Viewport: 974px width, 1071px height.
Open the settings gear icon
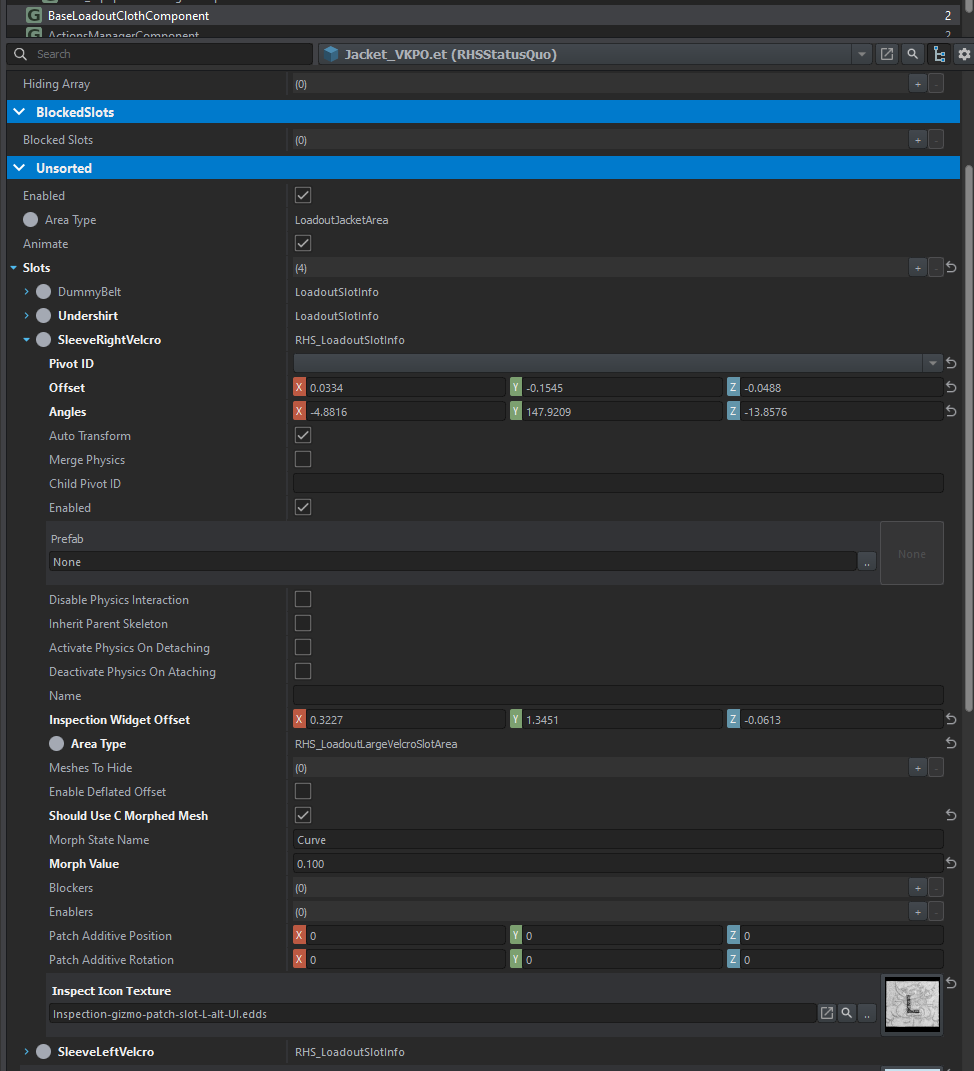tap(964, 54)
